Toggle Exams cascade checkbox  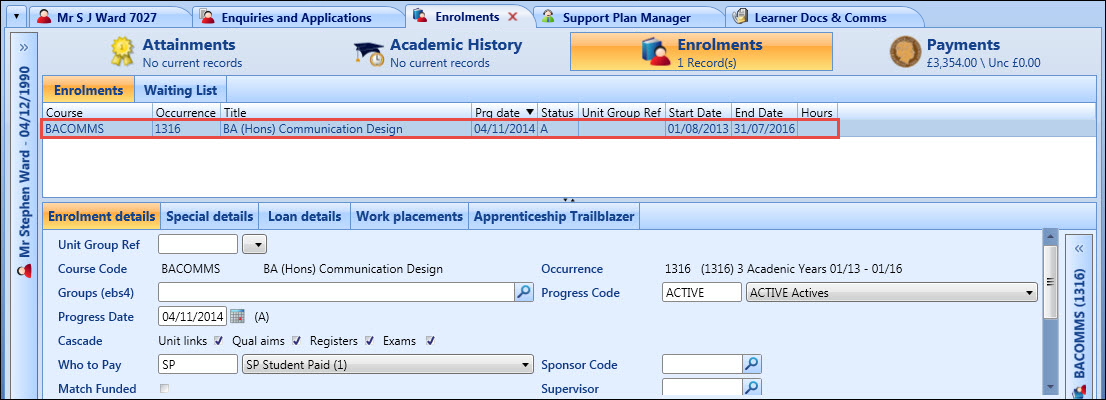point(430,341)
